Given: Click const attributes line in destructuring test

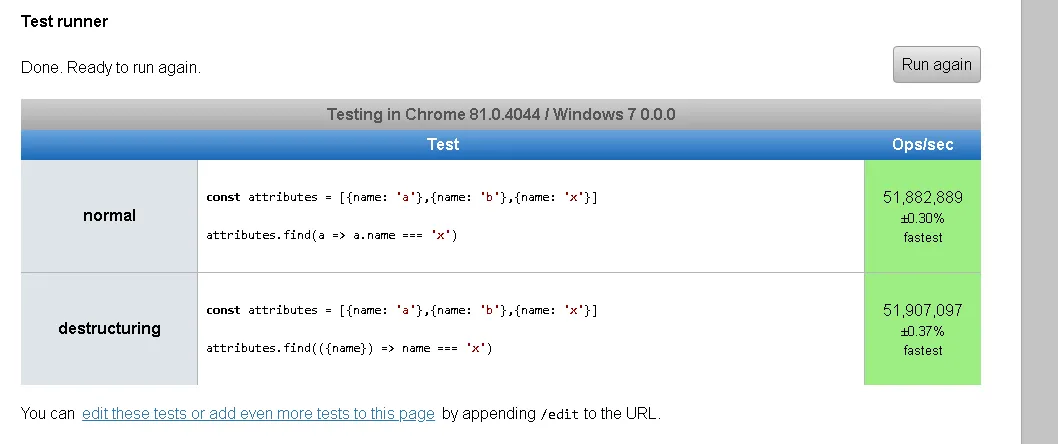Looking at the screenshot, I should tap(402, 310).
